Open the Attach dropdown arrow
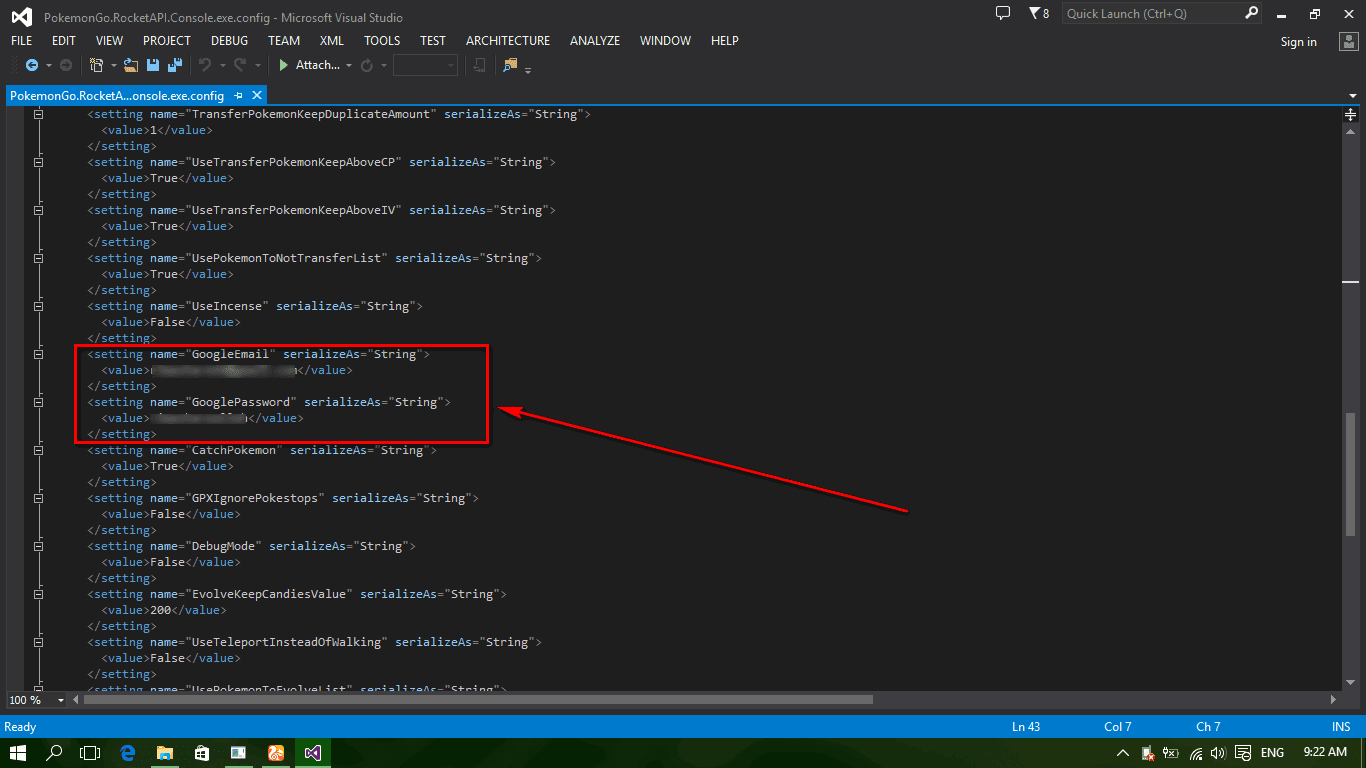This screenshot has height=768, width=1366. coord(349,65)
